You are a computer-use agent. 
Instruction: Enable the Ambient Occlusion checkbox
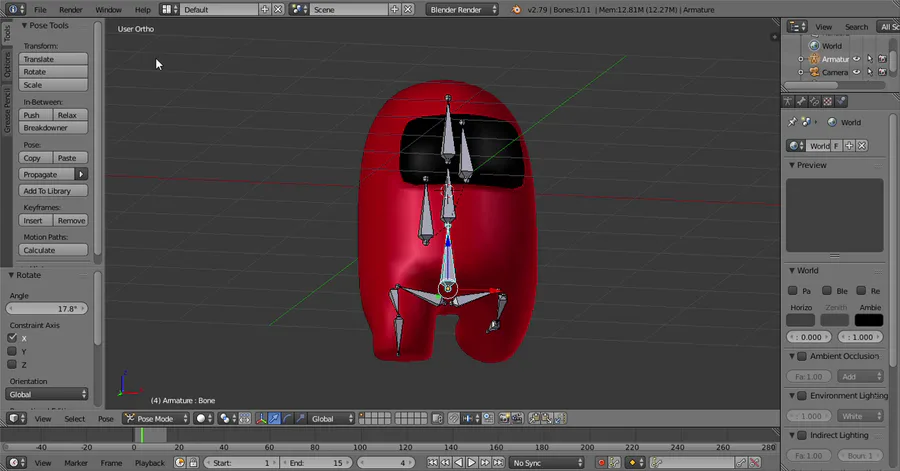click(801, 356)
